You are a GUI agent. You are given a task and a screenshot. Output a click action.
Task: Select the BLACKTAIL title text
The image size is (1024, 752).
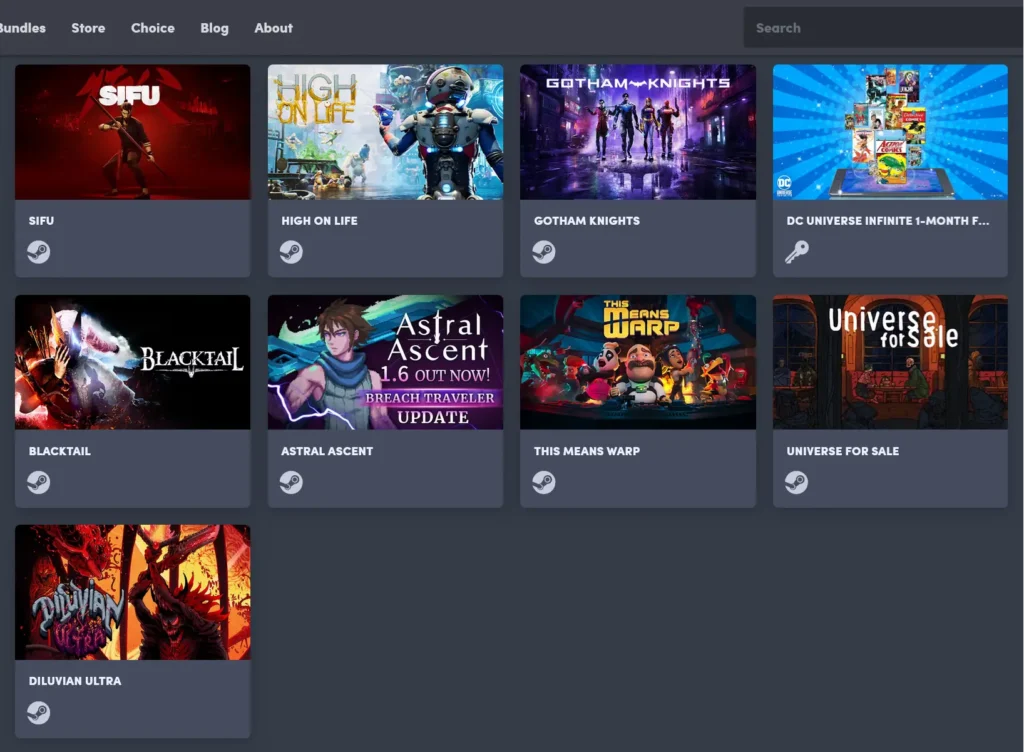pos(59,451)
